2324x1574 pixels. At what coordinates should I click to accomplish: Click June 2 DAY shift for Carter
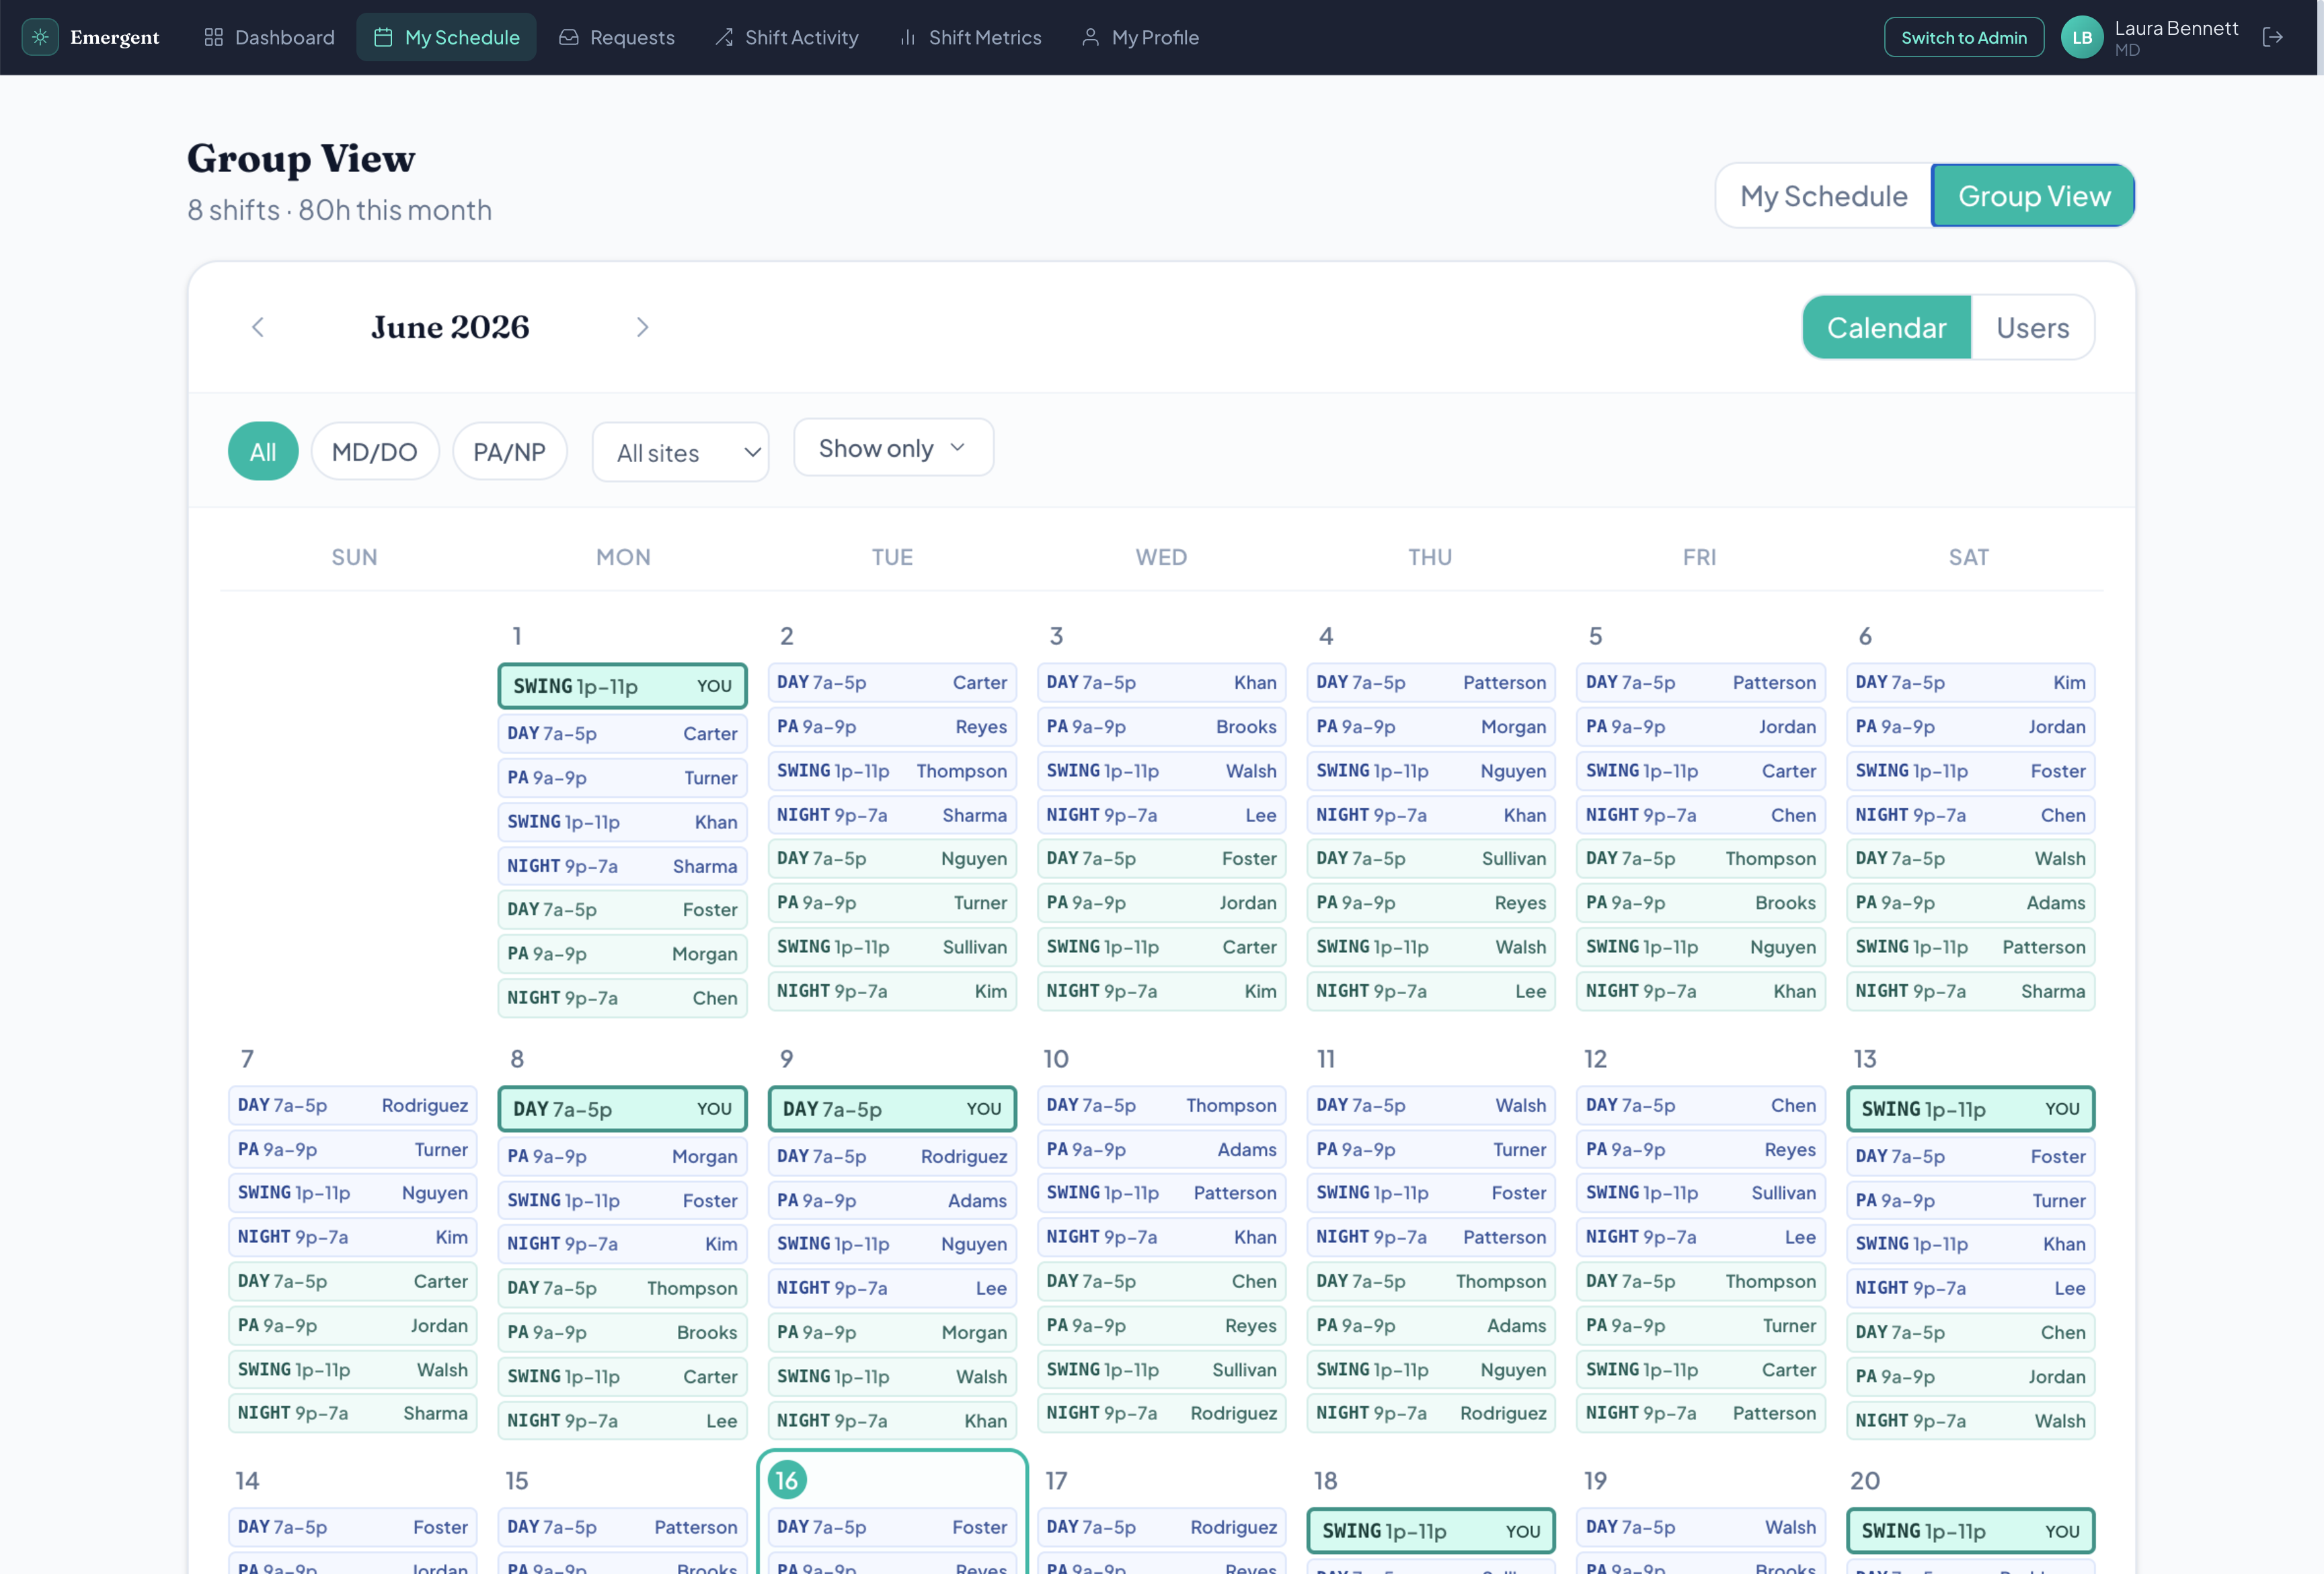tap(892, 683)
